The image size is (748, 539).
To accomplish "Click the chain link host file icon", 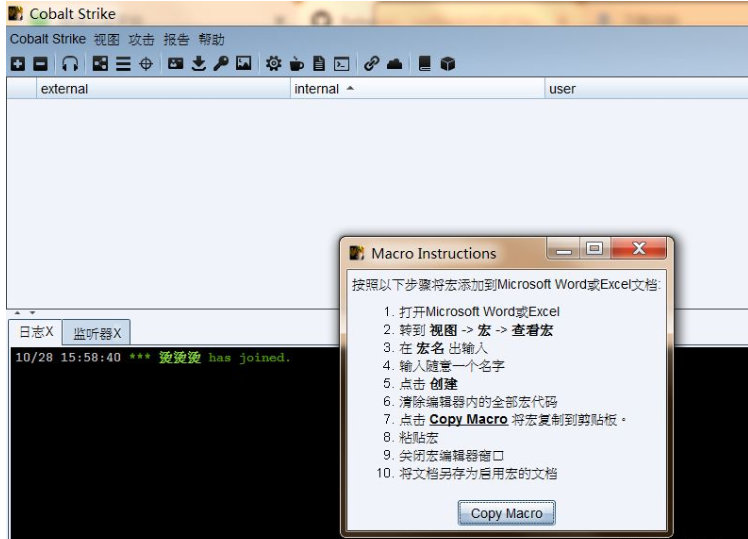I will click(x=371, y=63).
